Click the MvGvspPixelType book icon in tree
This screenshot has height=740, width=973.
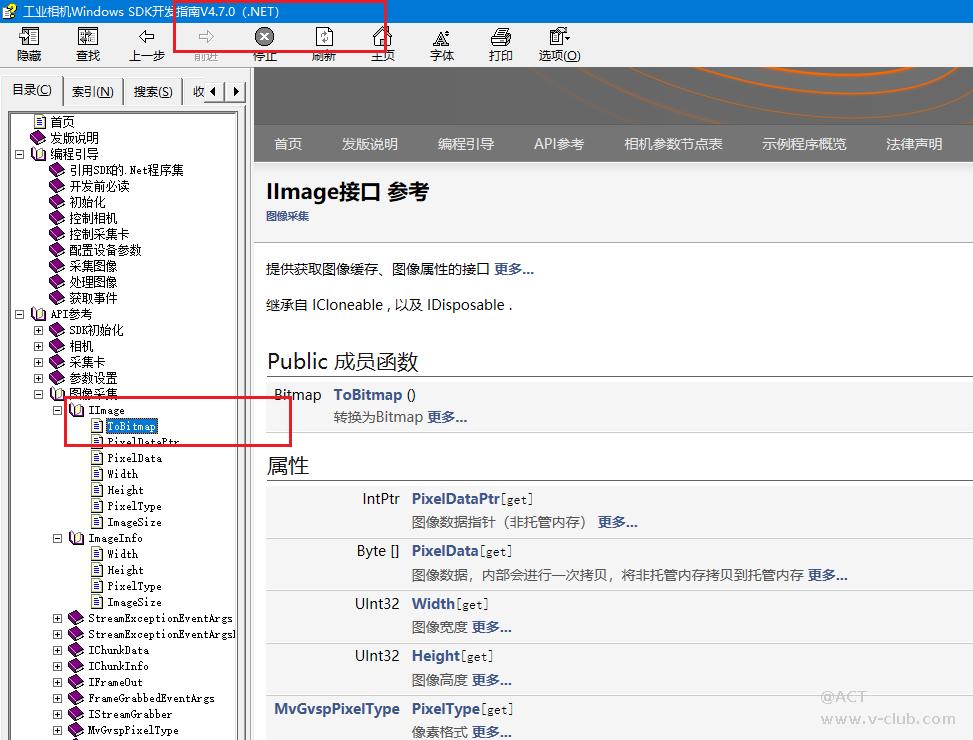click(x=76, y=730)
